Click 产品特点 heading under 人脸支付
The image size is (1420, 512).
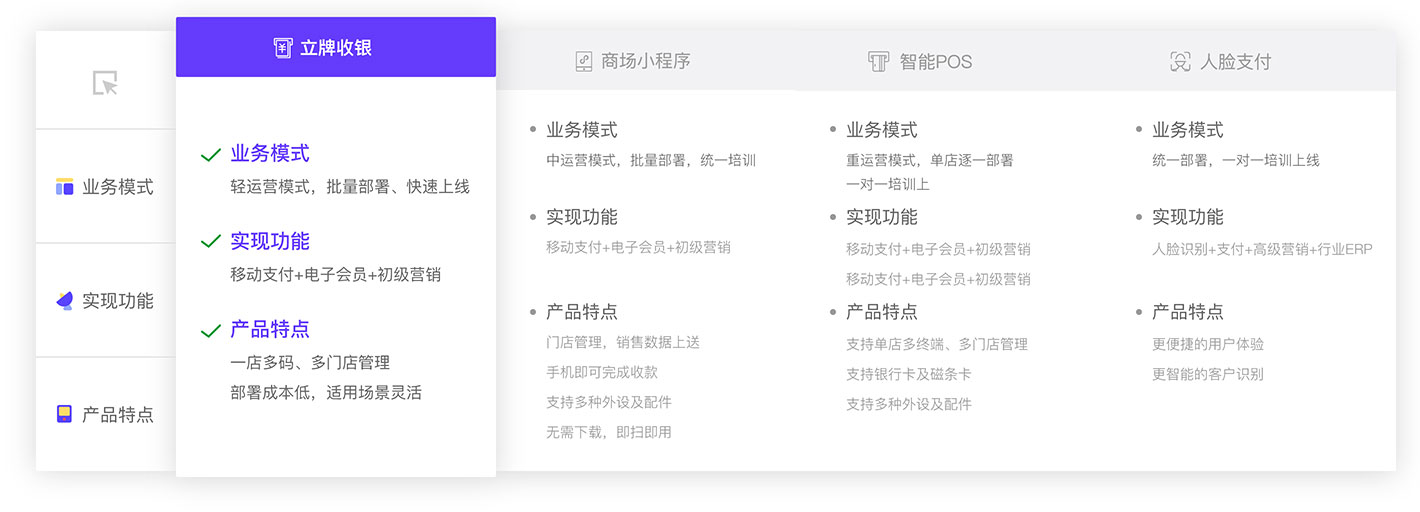(1187, 312)
